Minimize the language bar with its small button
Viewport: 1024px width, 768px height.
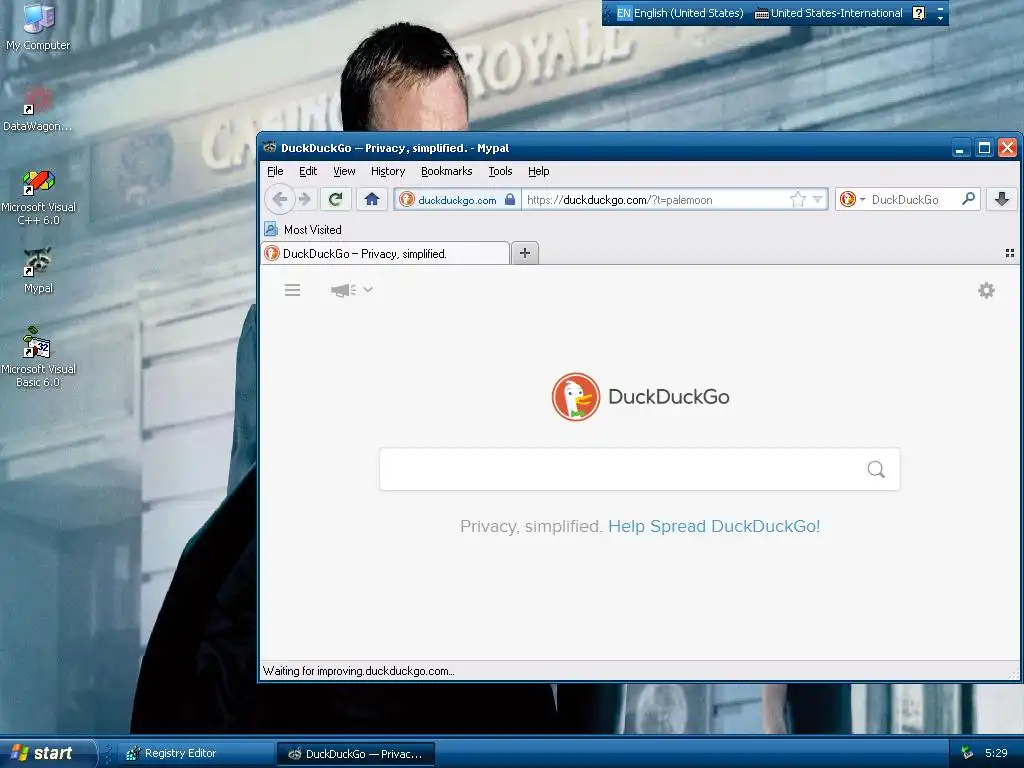(x=940, y=8)
